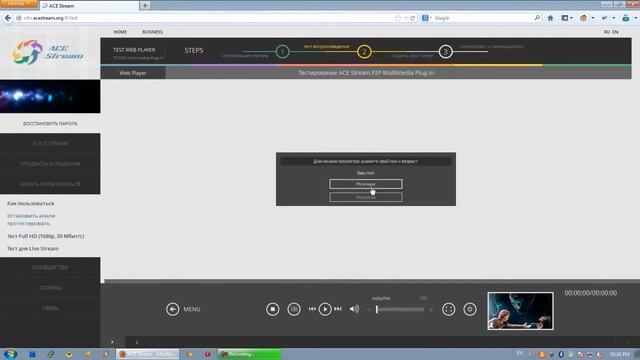Open the Тест для Live Stream link
Viewport: 640px width, 360px height.
pos(33,248)
